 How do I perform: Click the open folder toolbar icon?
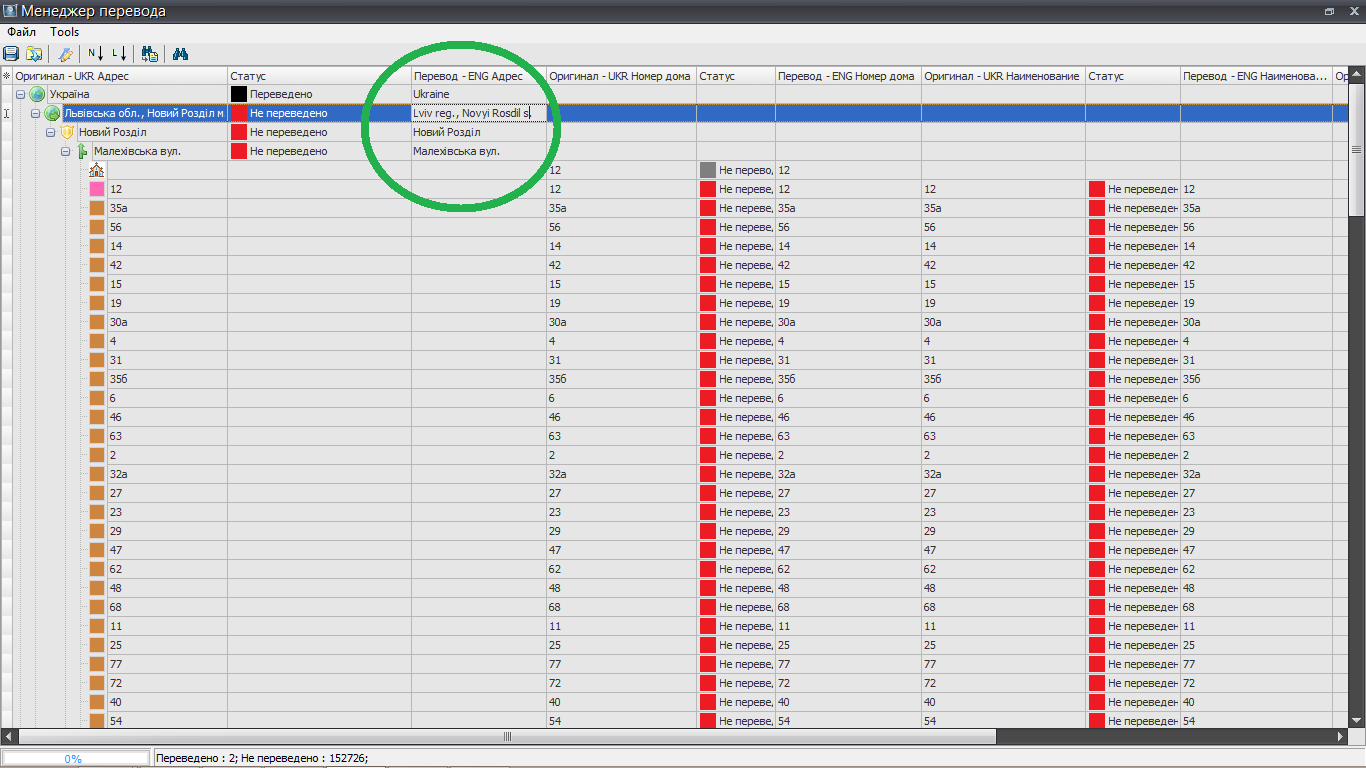click(35, 54)
